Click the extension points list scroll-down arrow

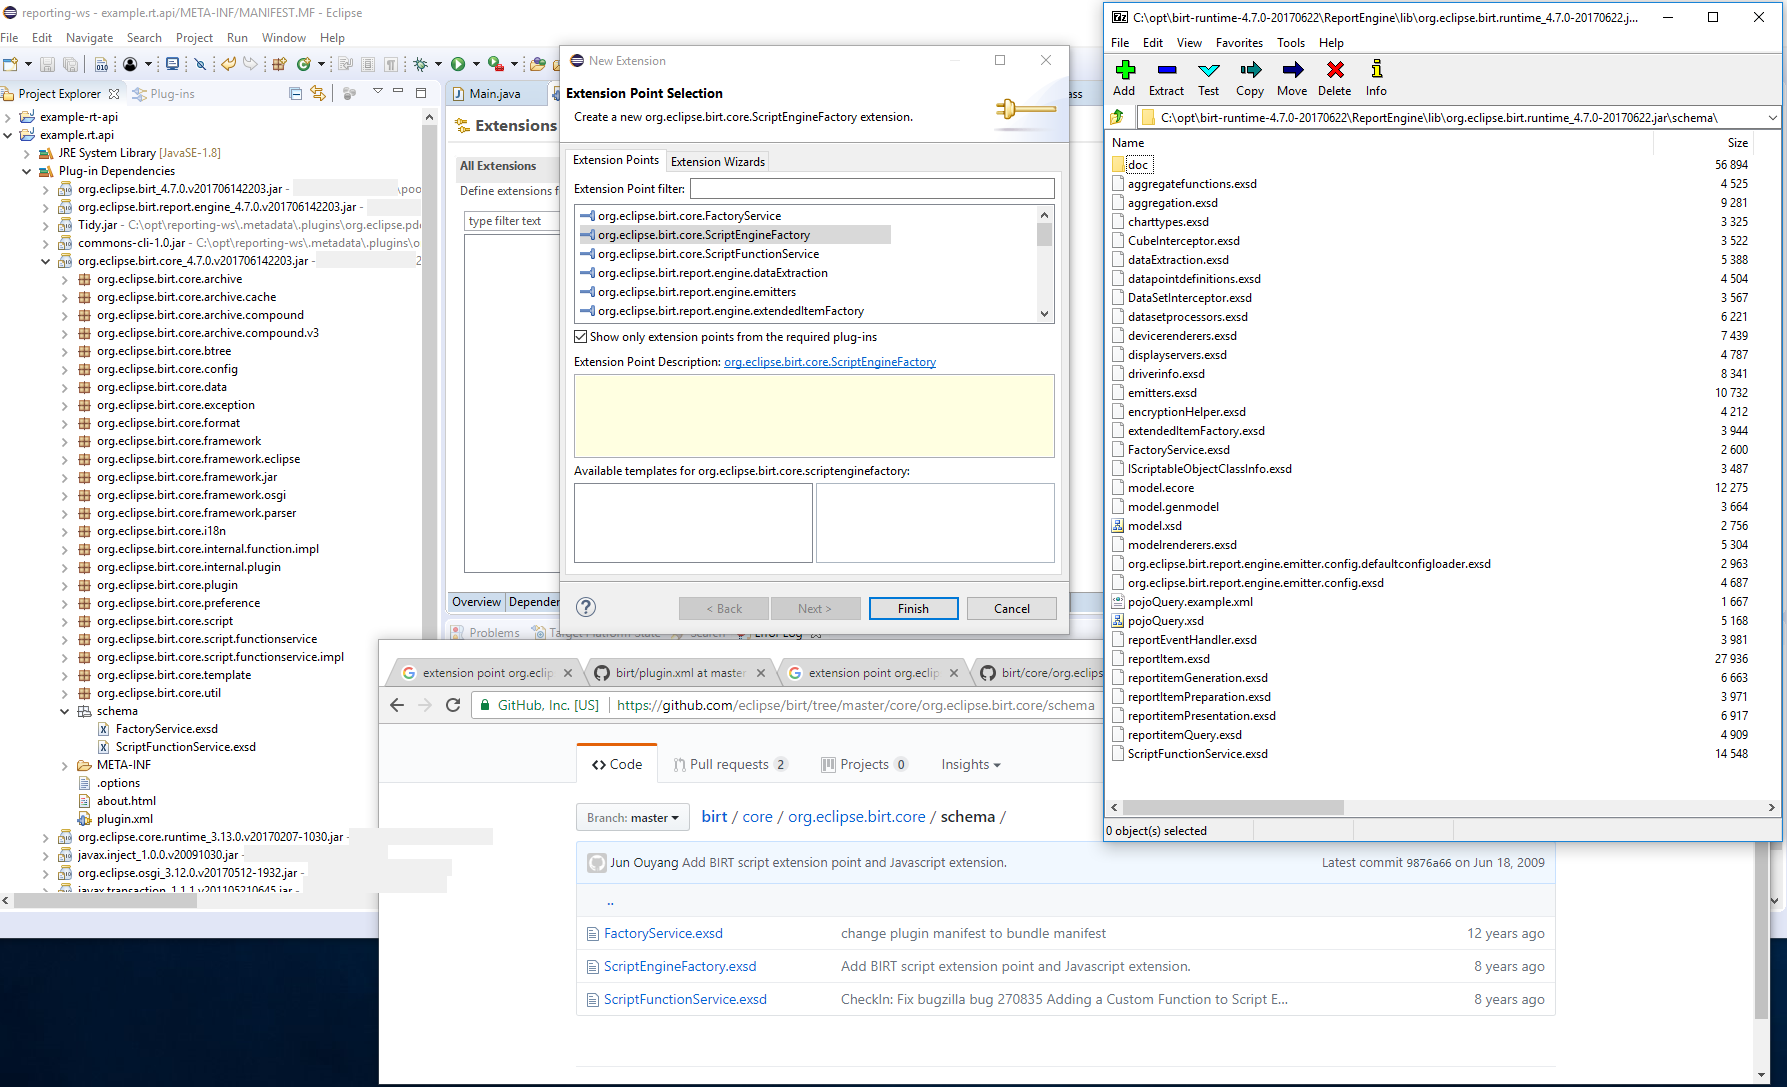[1044, 313]
